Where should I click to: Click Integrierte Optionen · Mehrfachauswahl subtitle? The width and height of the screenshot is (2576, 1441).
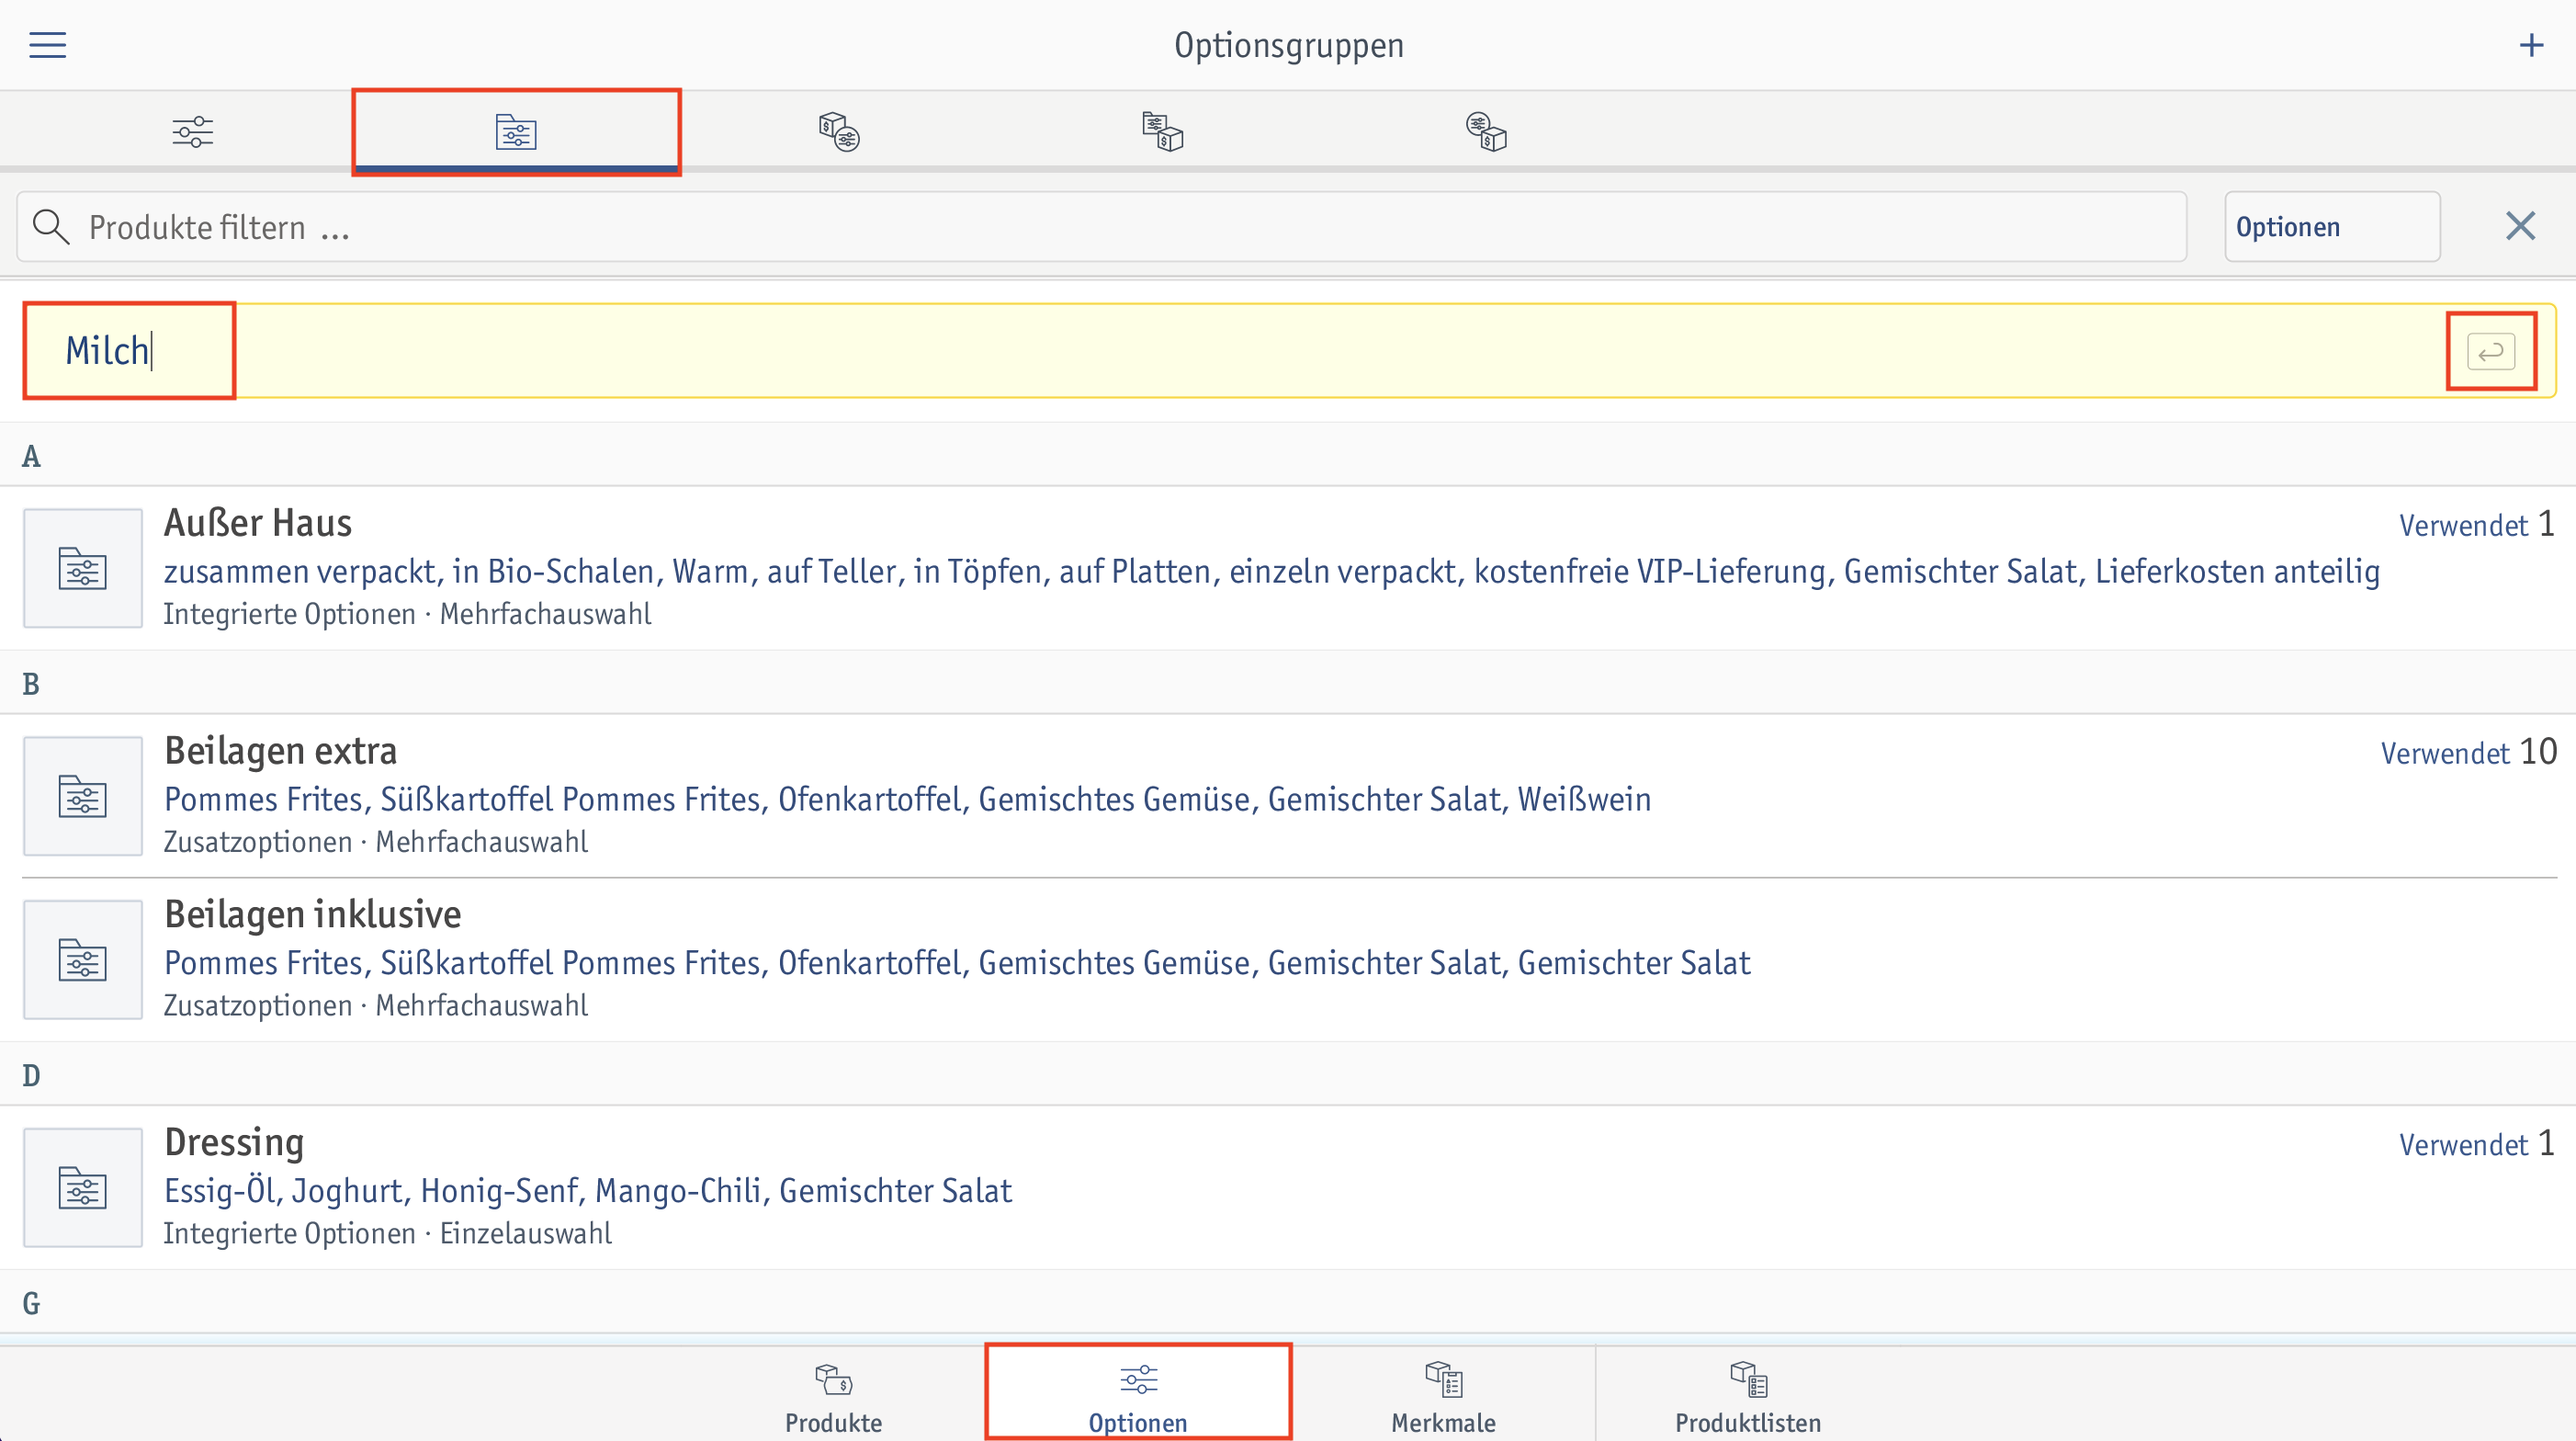coord(407,614)
